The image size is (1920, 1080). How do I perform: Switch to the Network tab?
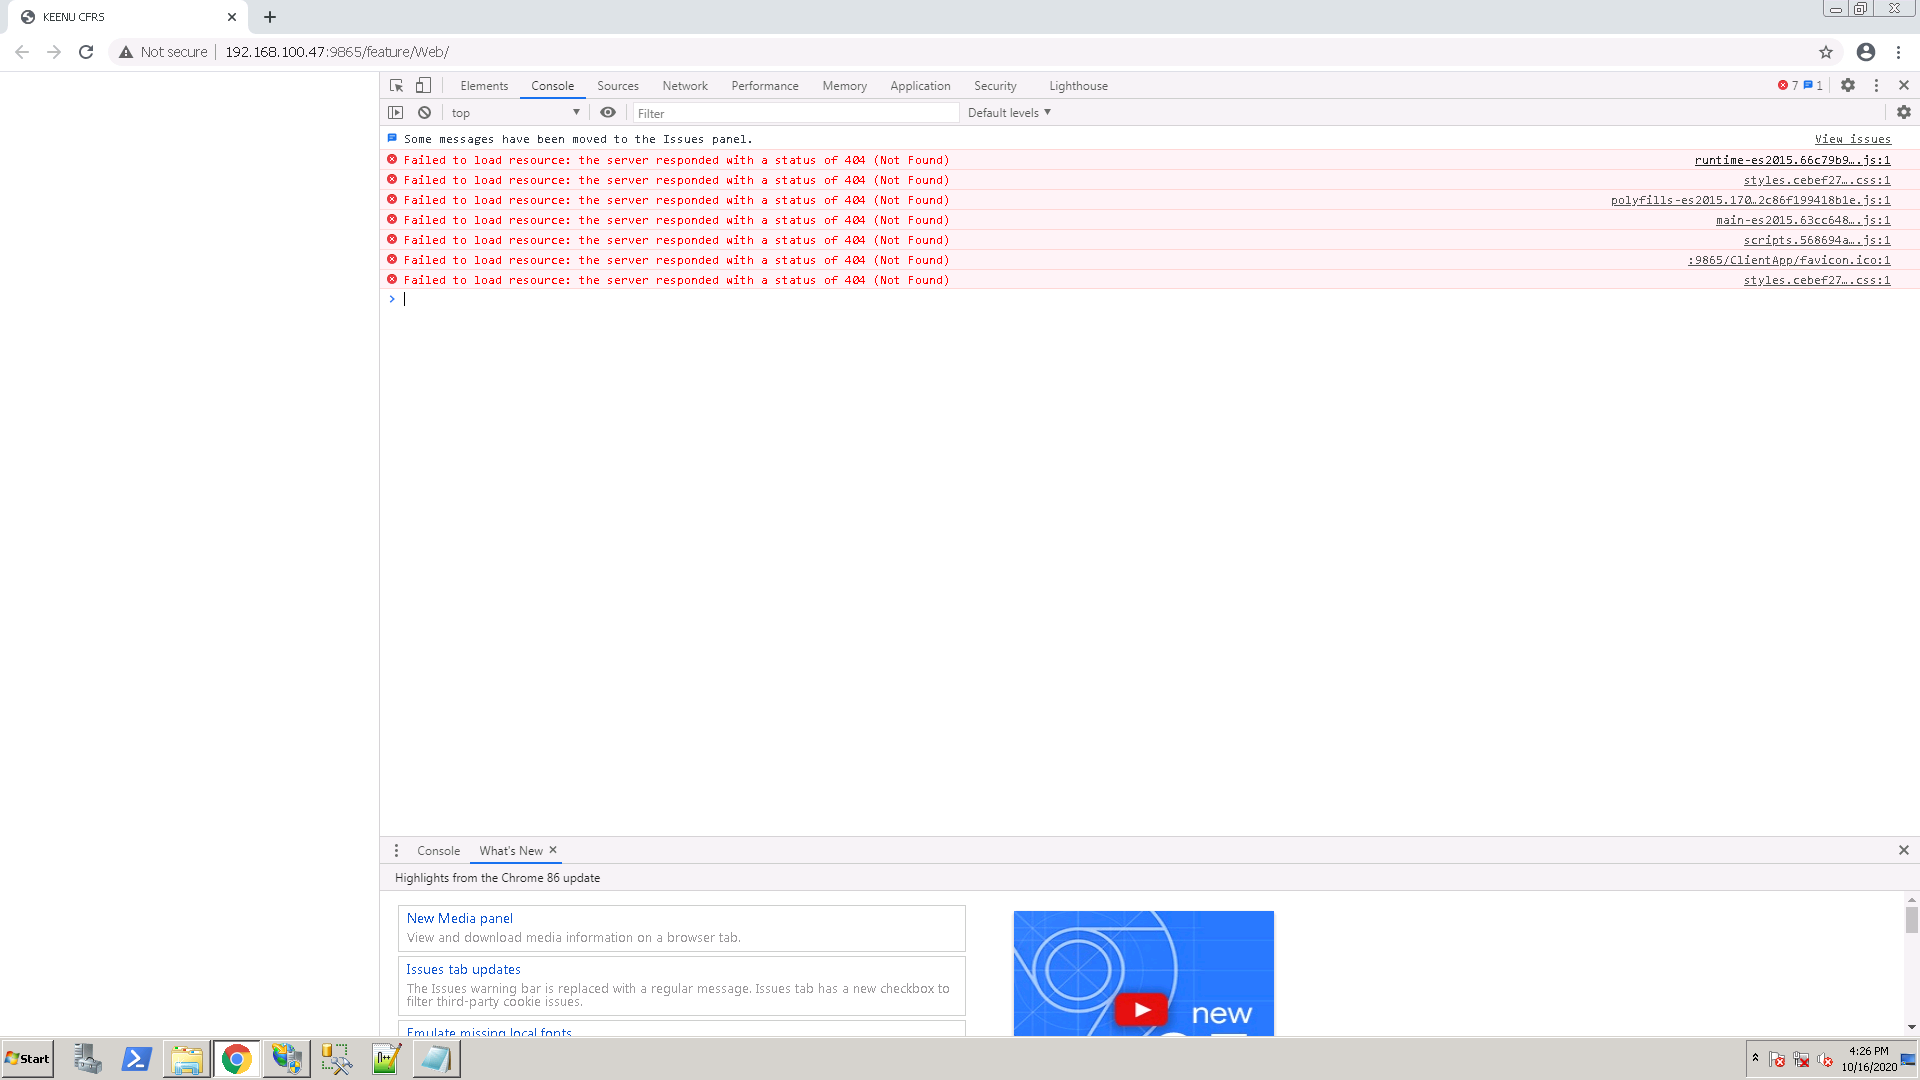(684, 86)
